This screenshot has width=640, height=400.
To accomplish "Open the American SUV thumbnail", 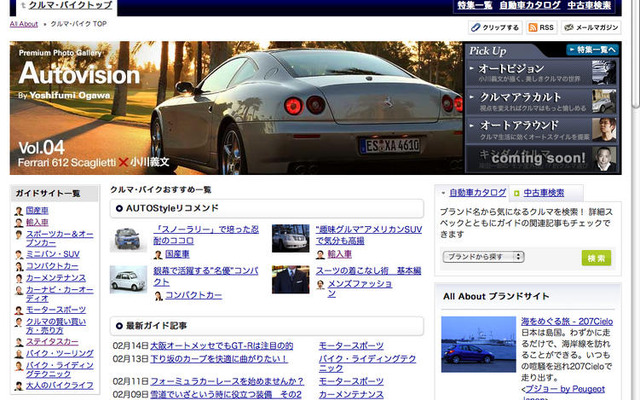I will pos(291,238).
